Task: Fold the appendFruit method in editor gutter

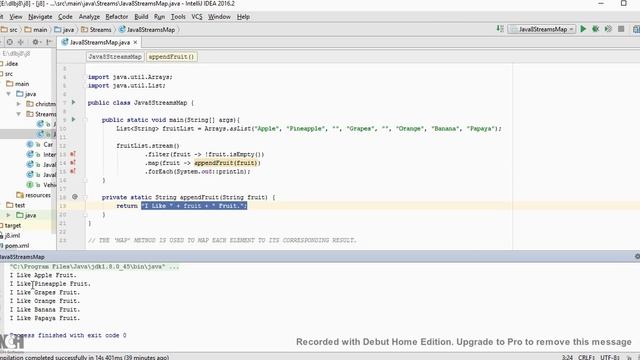Action: [86, 197]
